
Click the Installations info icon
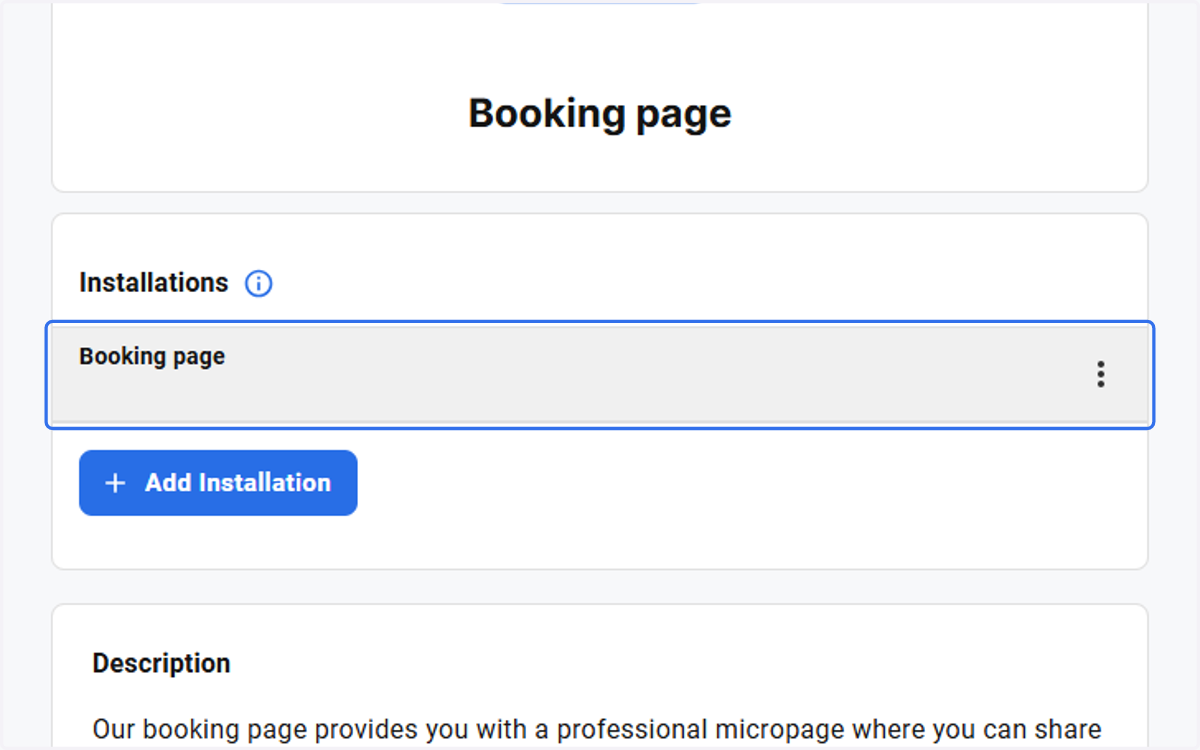(259, 284)
